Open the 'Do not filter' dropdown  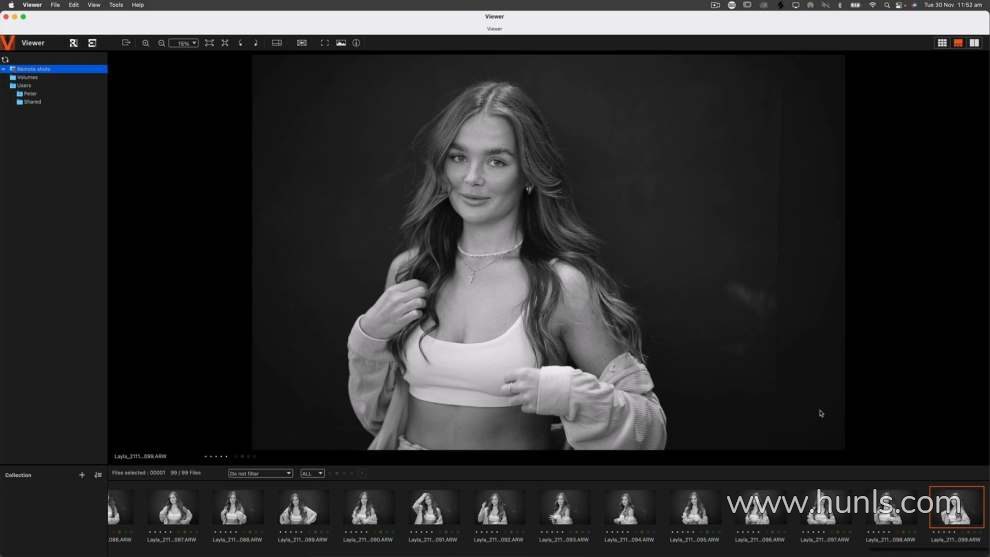click(260, 473)
